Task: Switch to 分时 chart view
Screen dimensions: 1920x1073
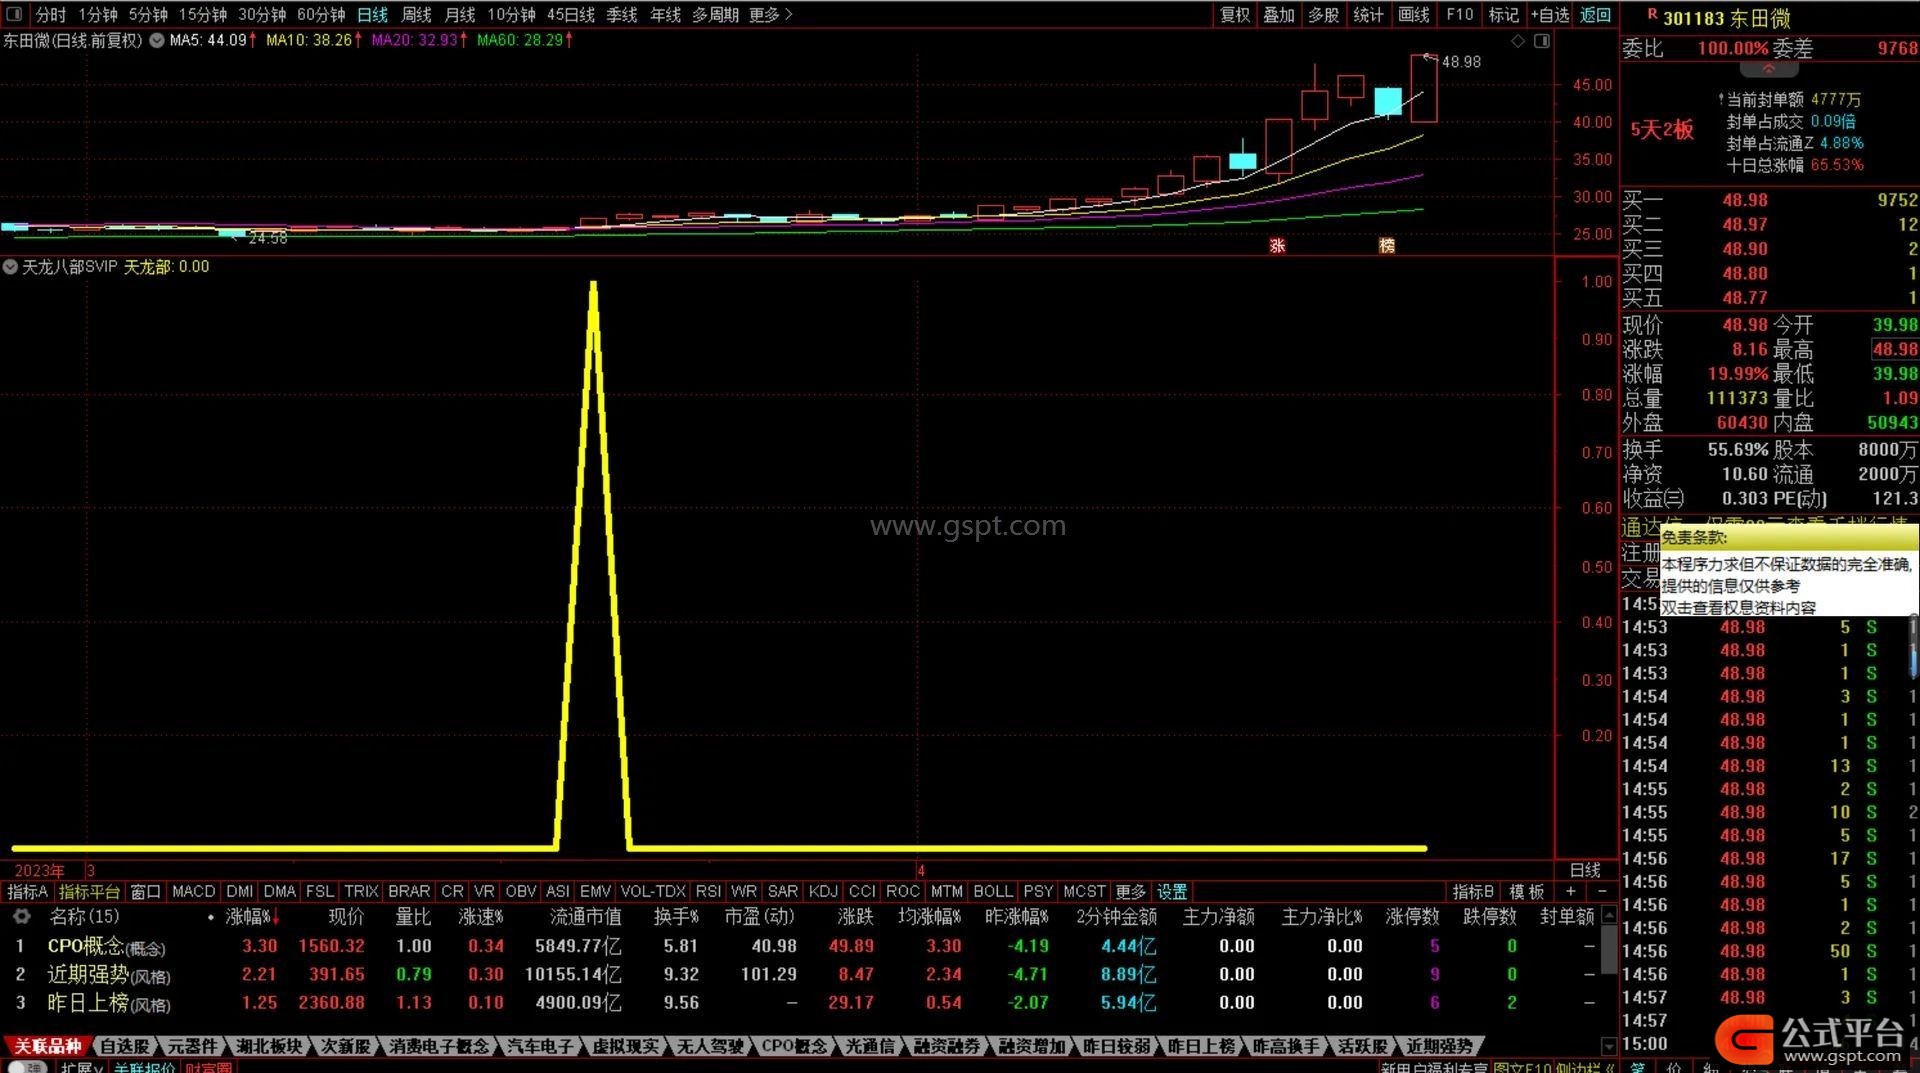Action: coord(51,15)
